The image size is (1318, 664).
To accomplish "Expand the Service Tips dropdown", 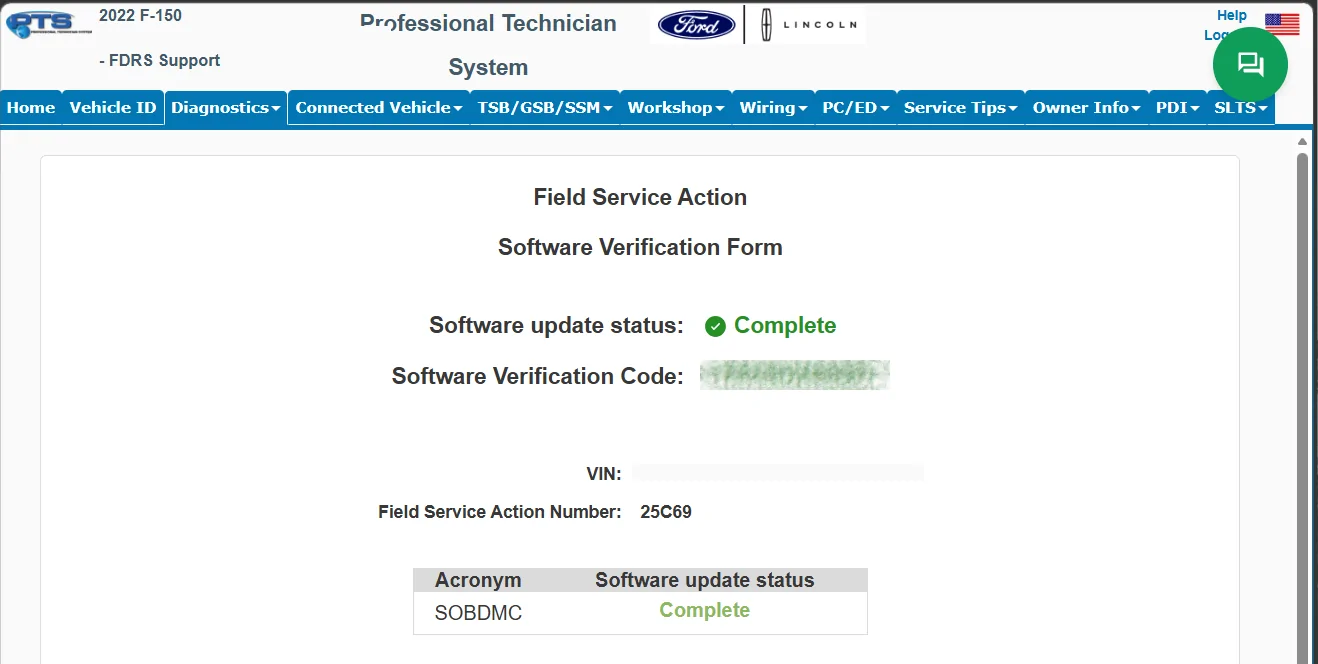I will click(959, 107).
